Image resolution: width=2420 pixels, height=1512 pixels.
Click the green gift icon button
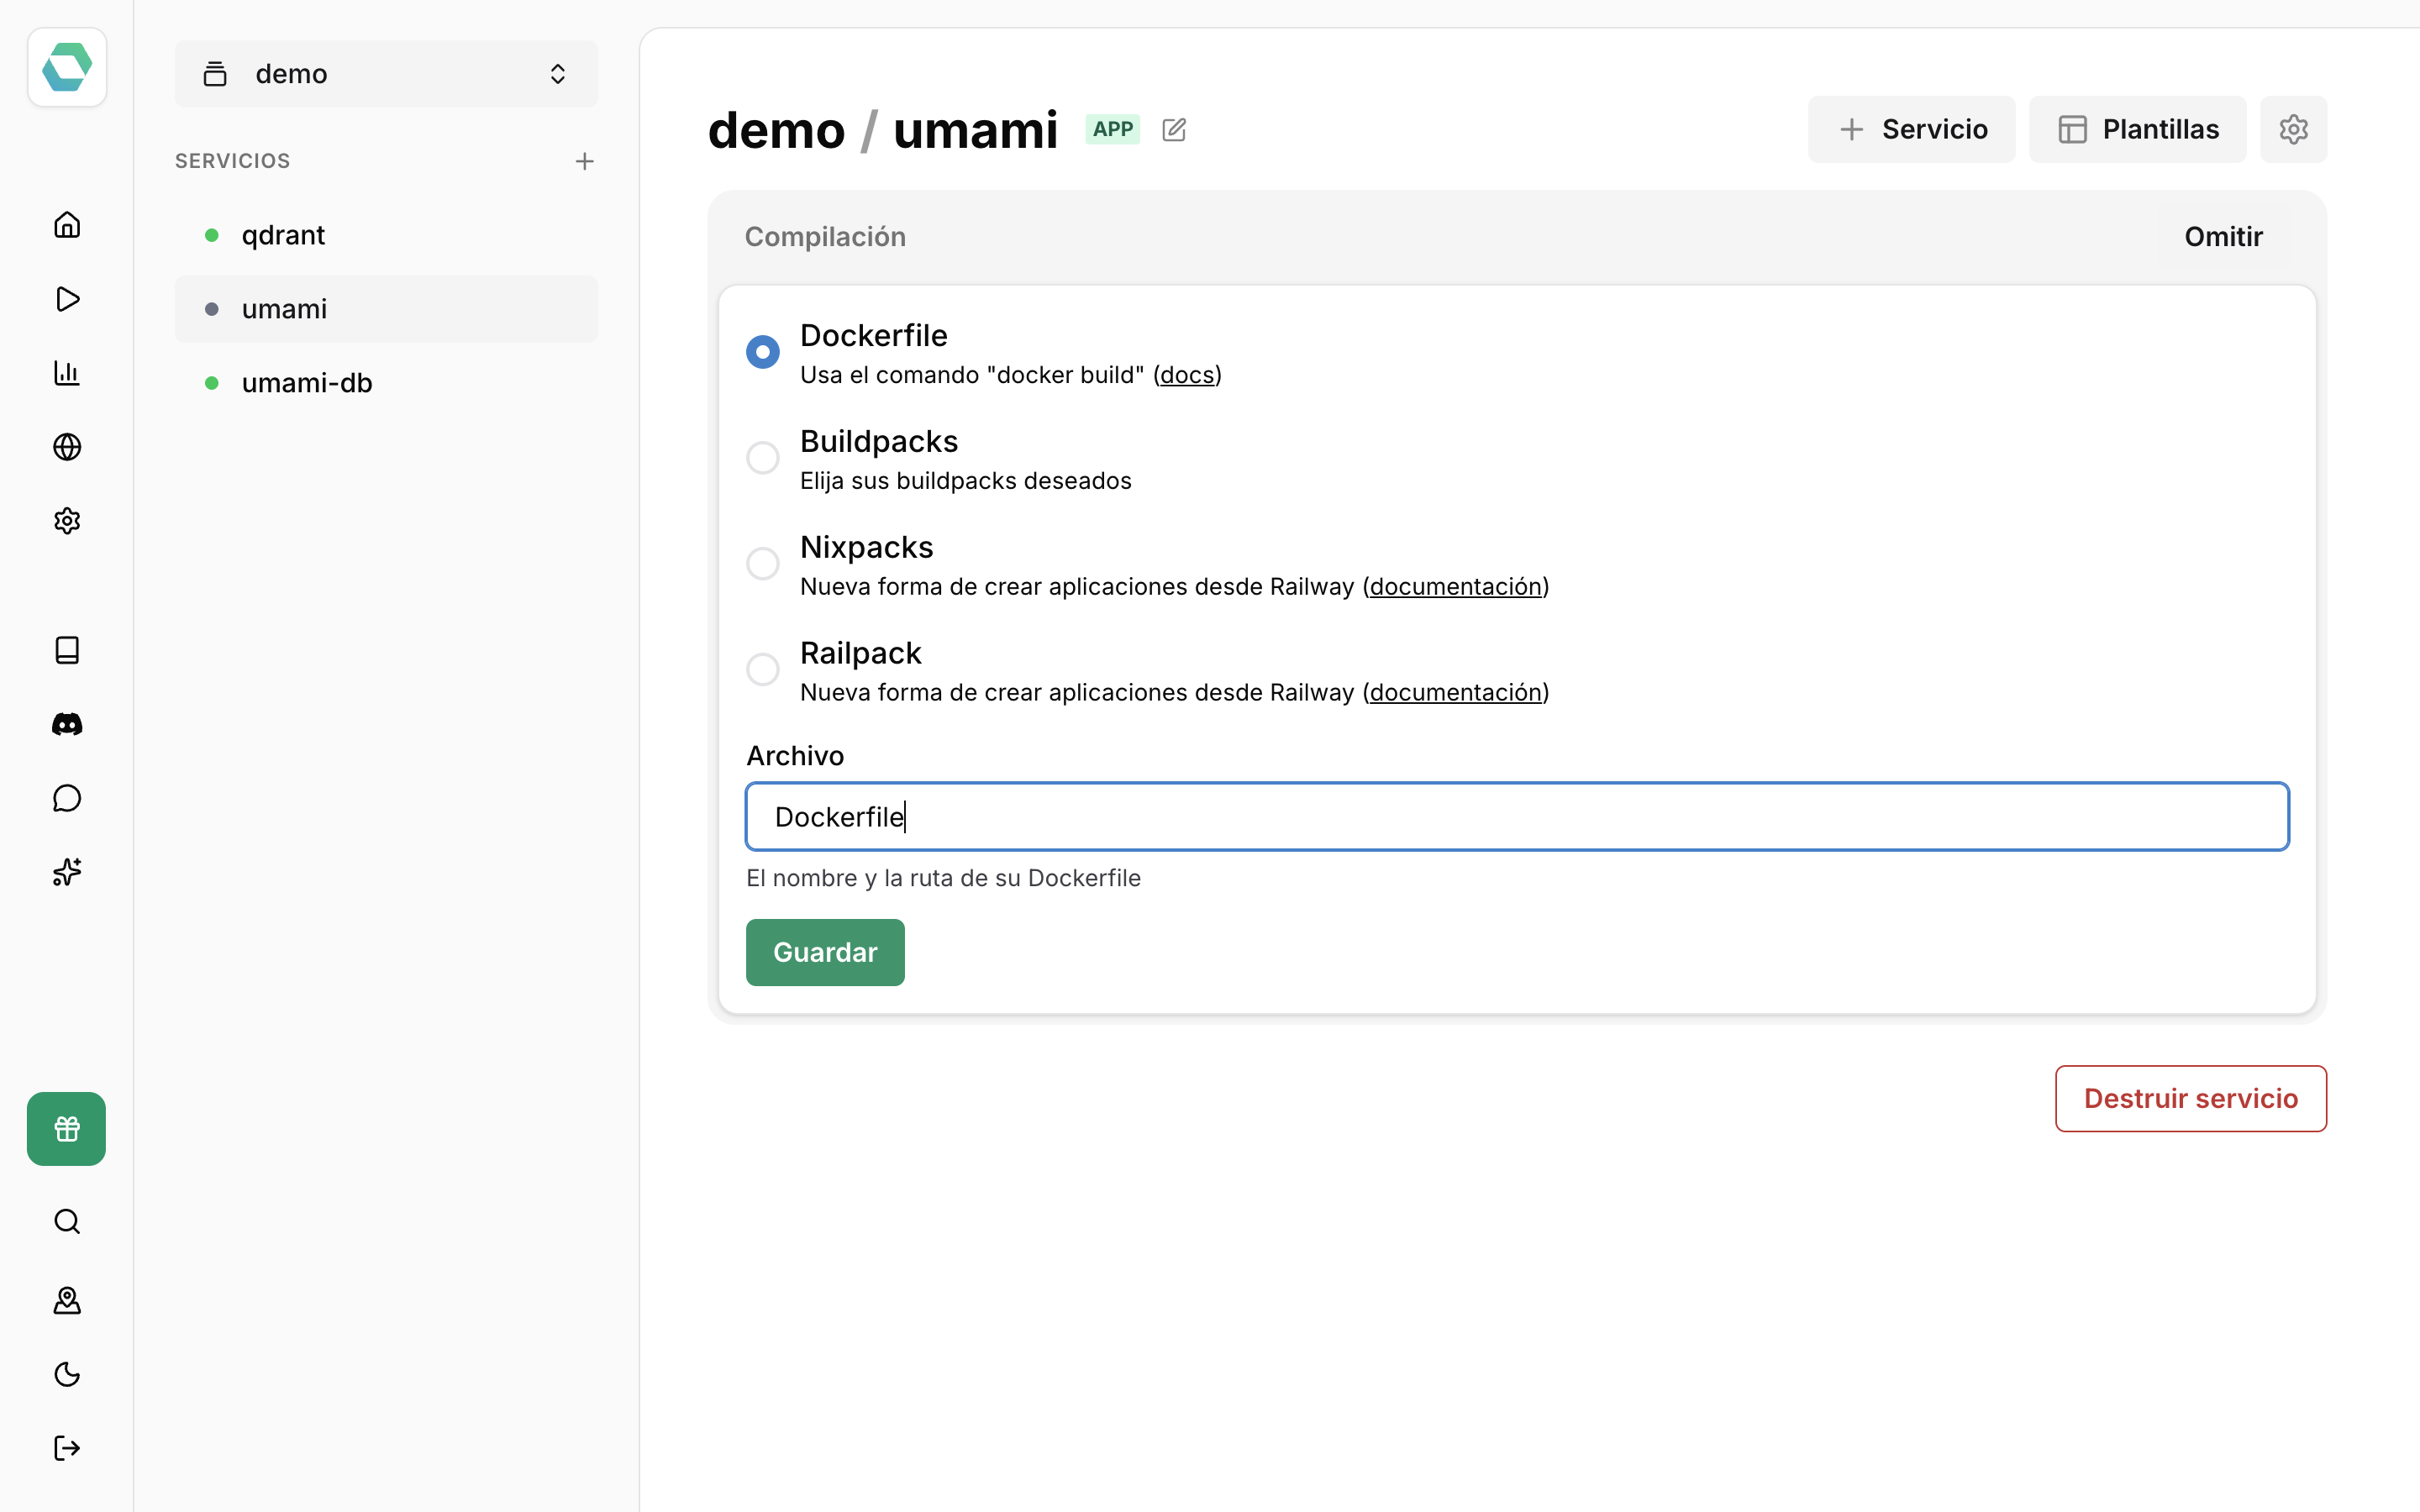[67, 1129]
